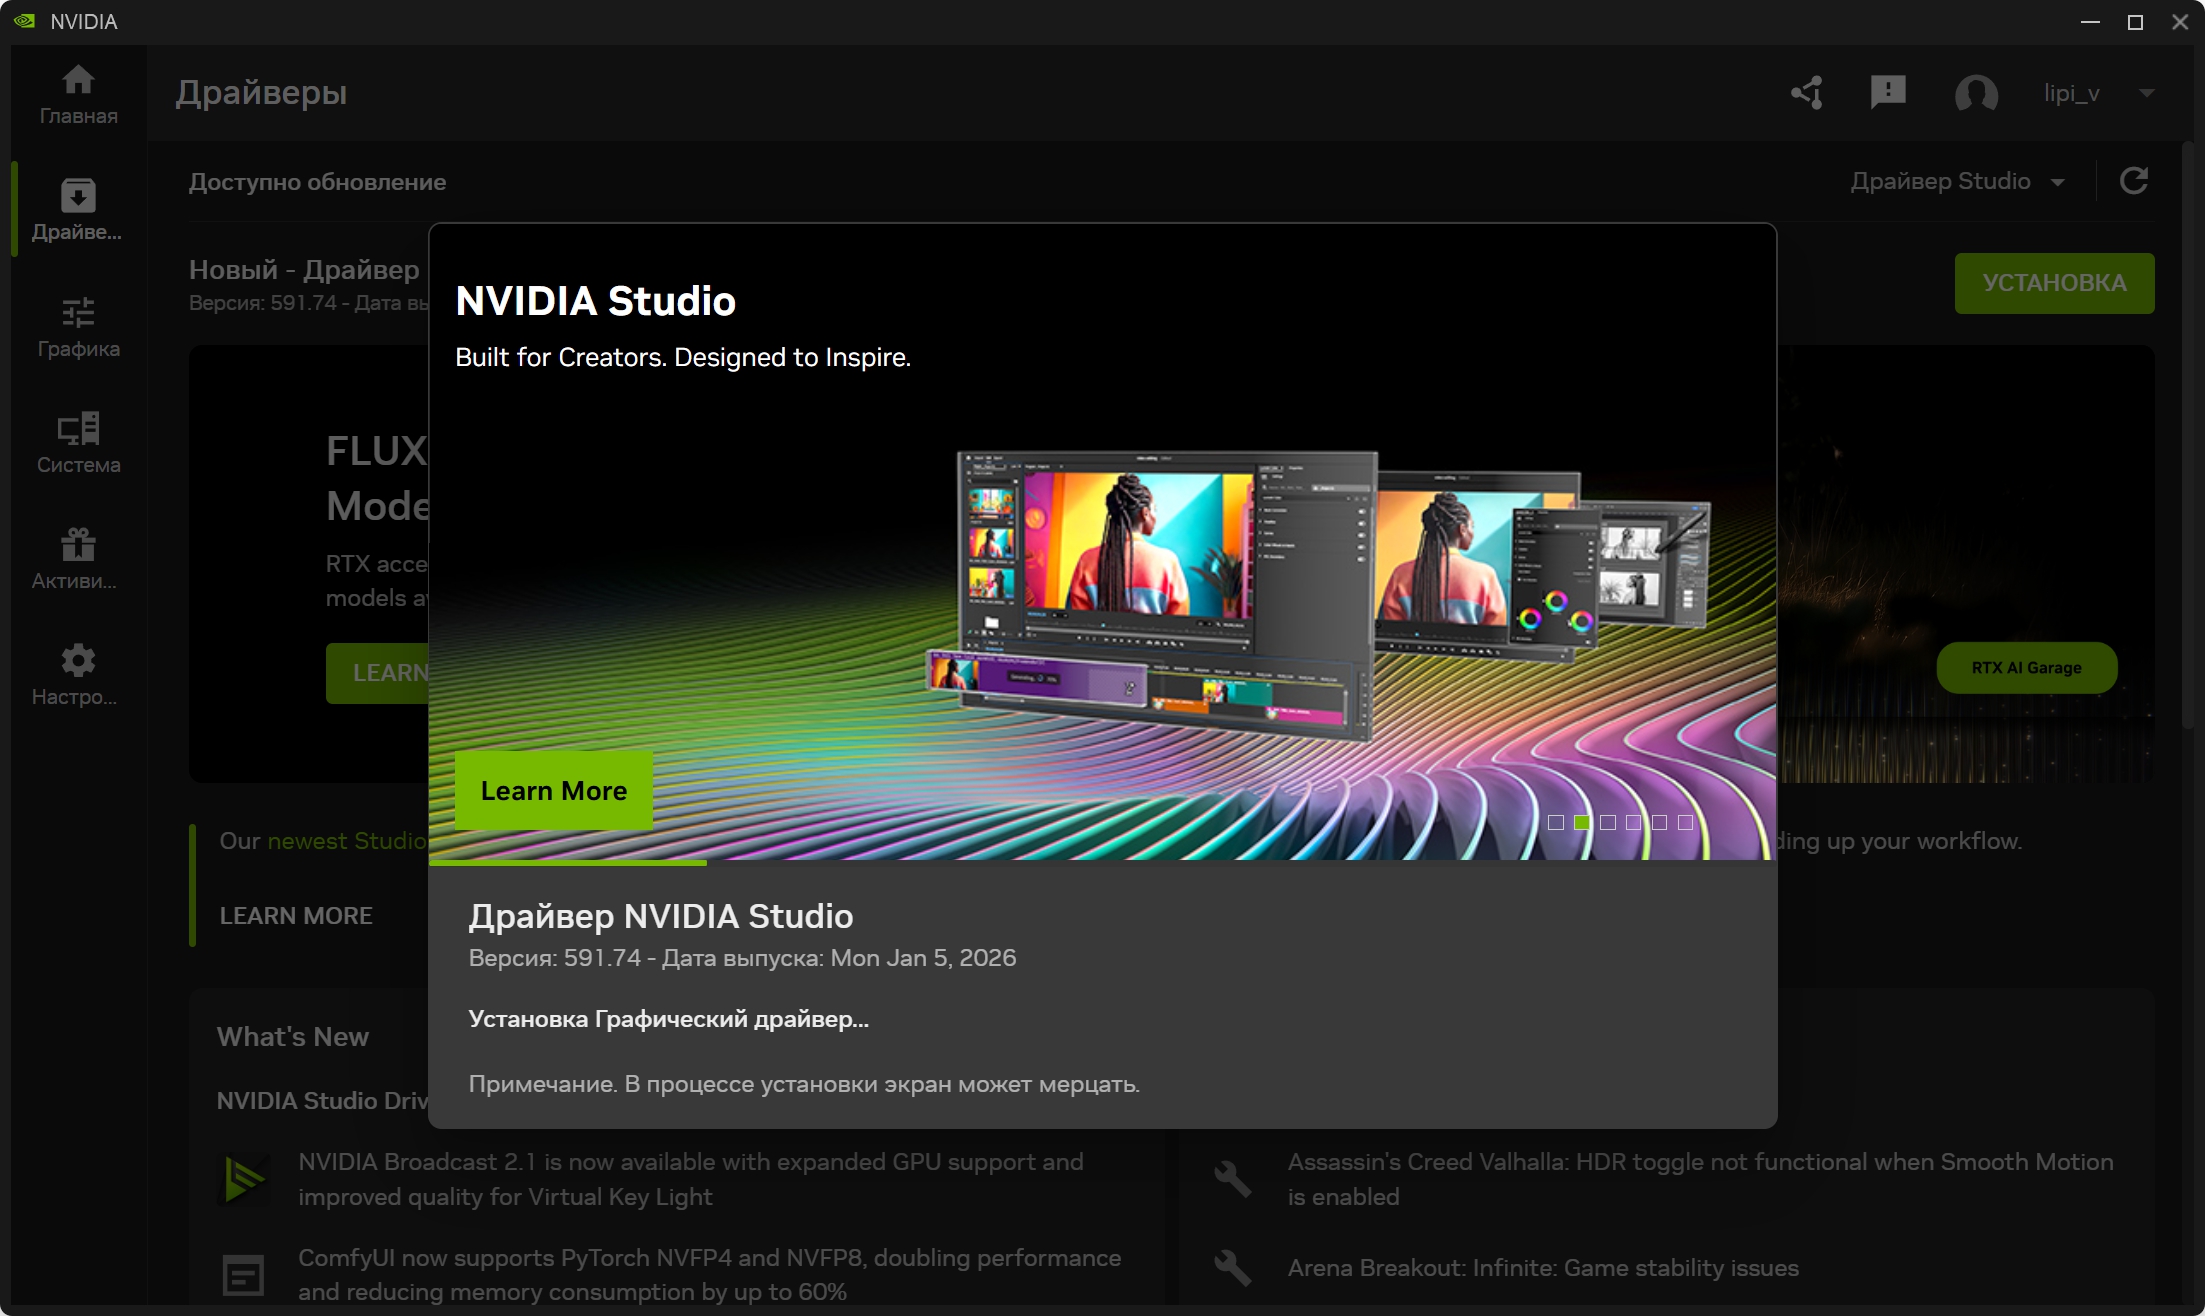The height and width of the screenshot is (1316, 2205).
Task: Select the third carousel slide indicator
Action: click(1608, 822)
